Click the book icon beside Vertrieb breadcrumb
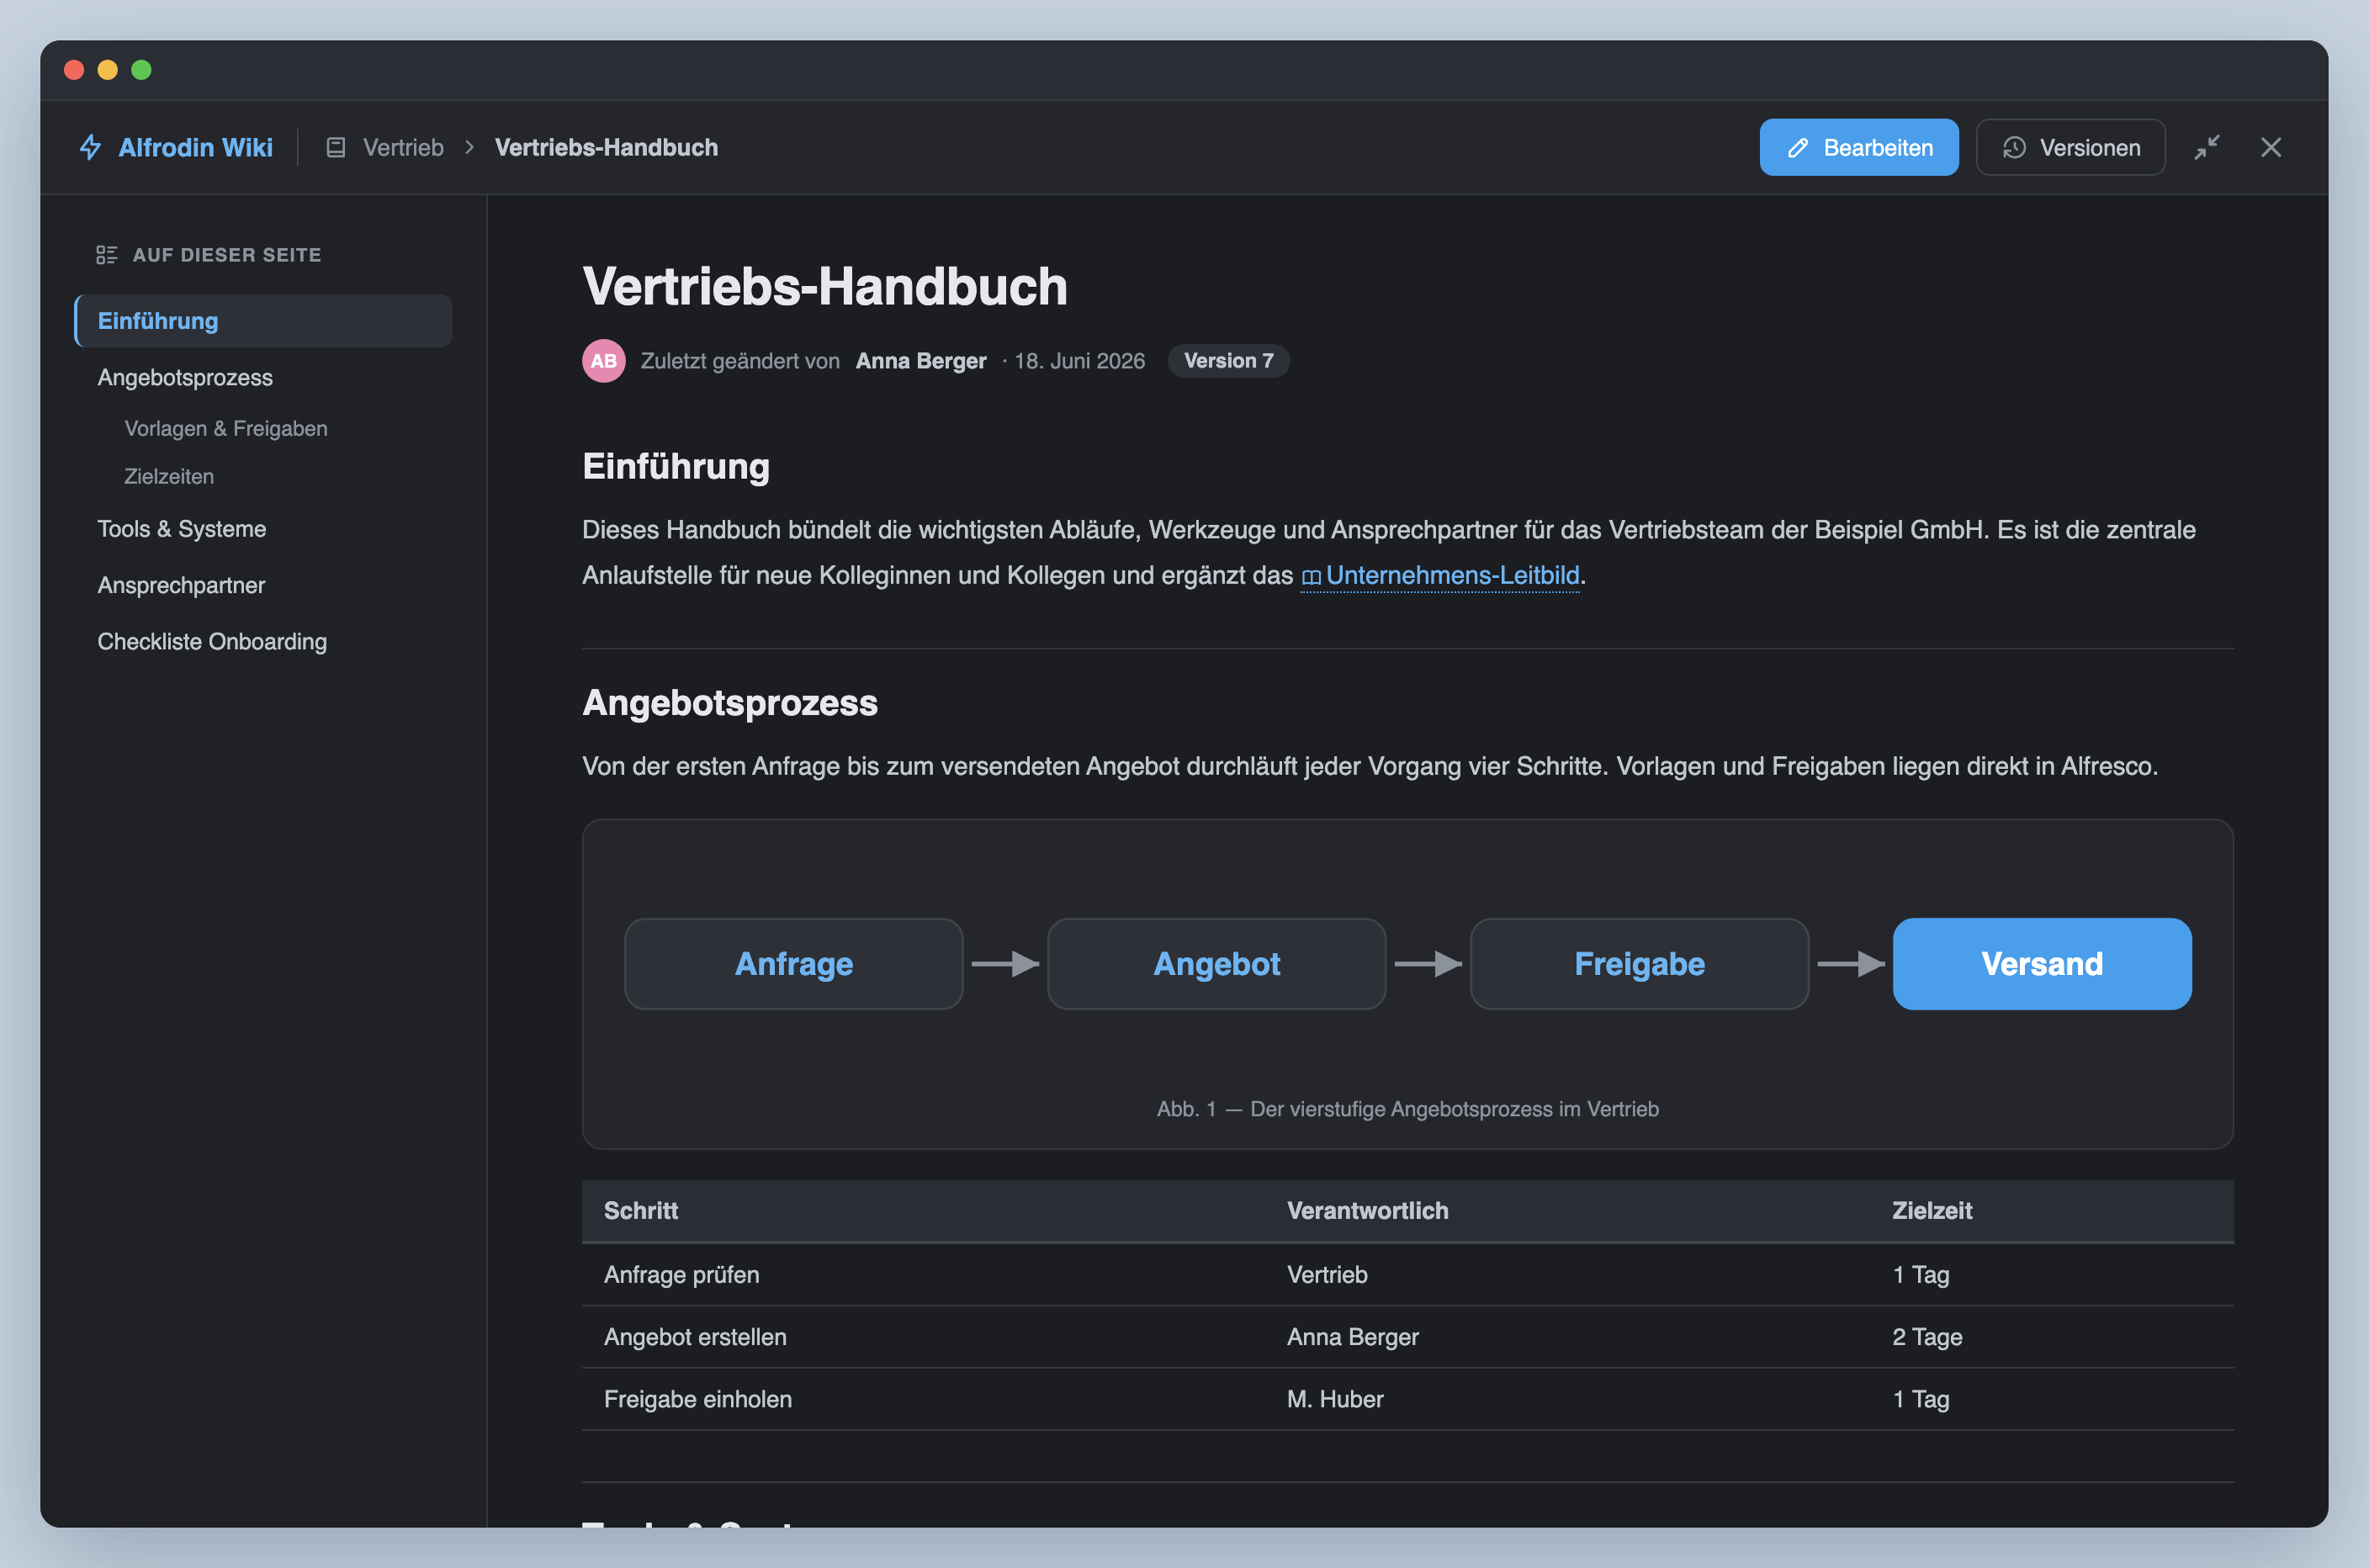2369x1568 pixels. pyautogui.click(x=336, y=147)
